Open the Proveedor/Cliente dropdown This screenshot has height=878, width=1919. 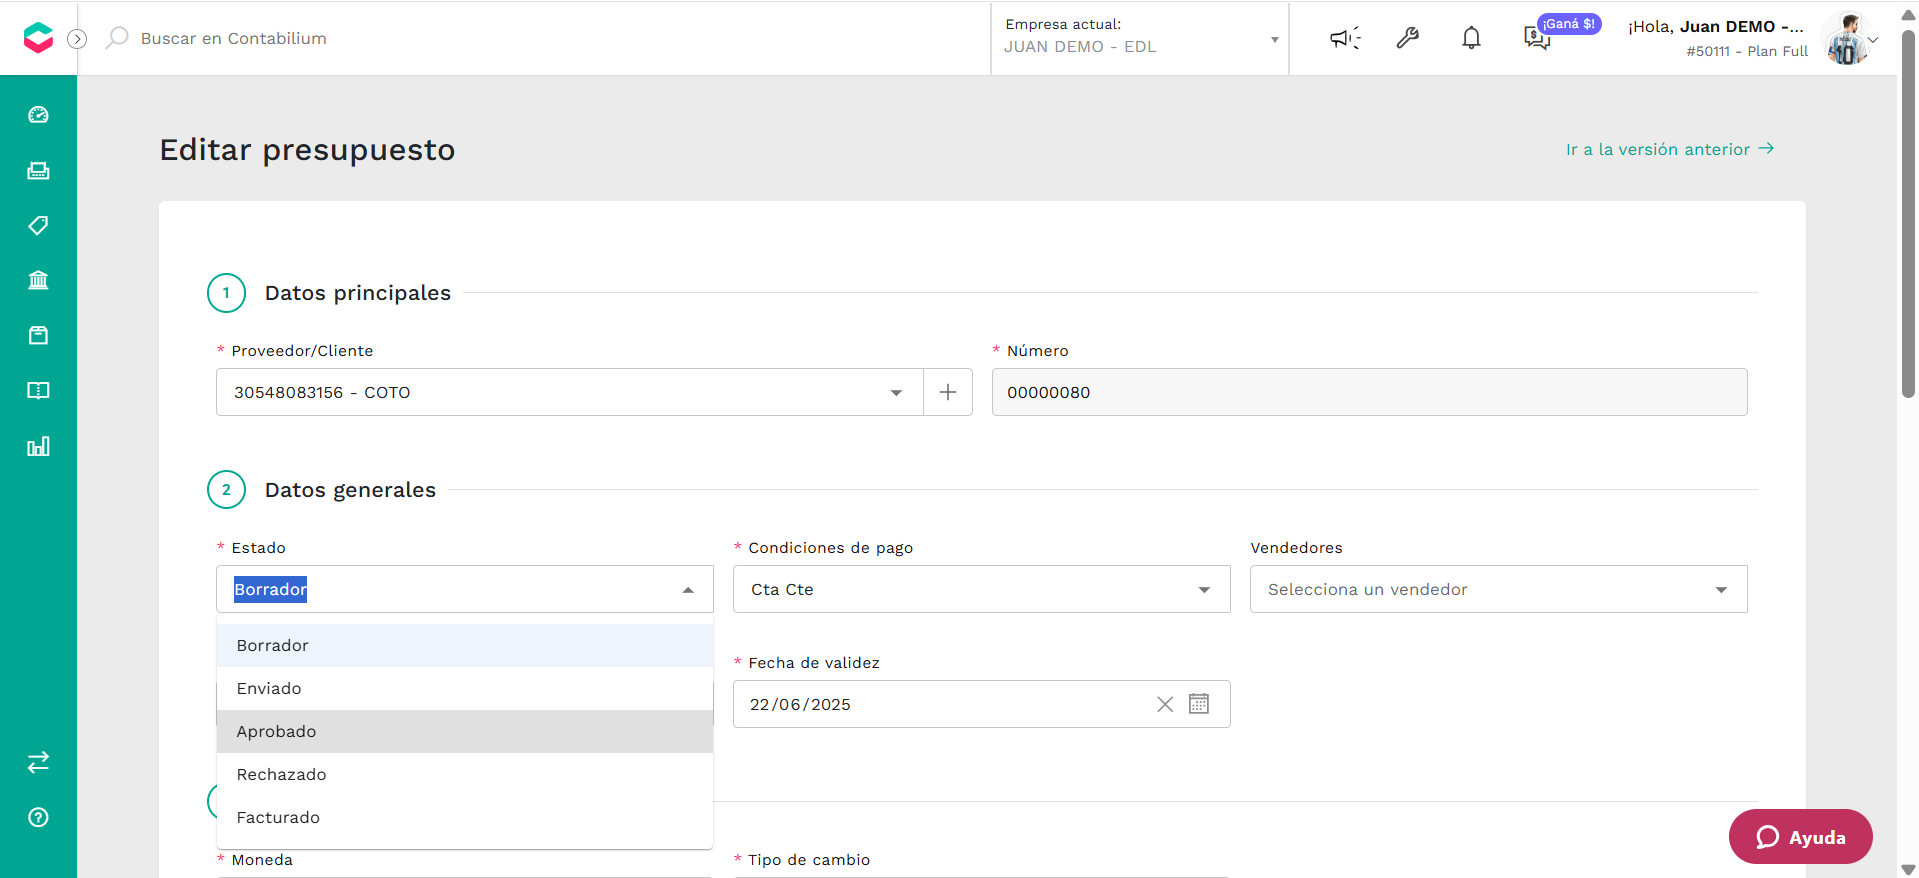pos(570,392)
